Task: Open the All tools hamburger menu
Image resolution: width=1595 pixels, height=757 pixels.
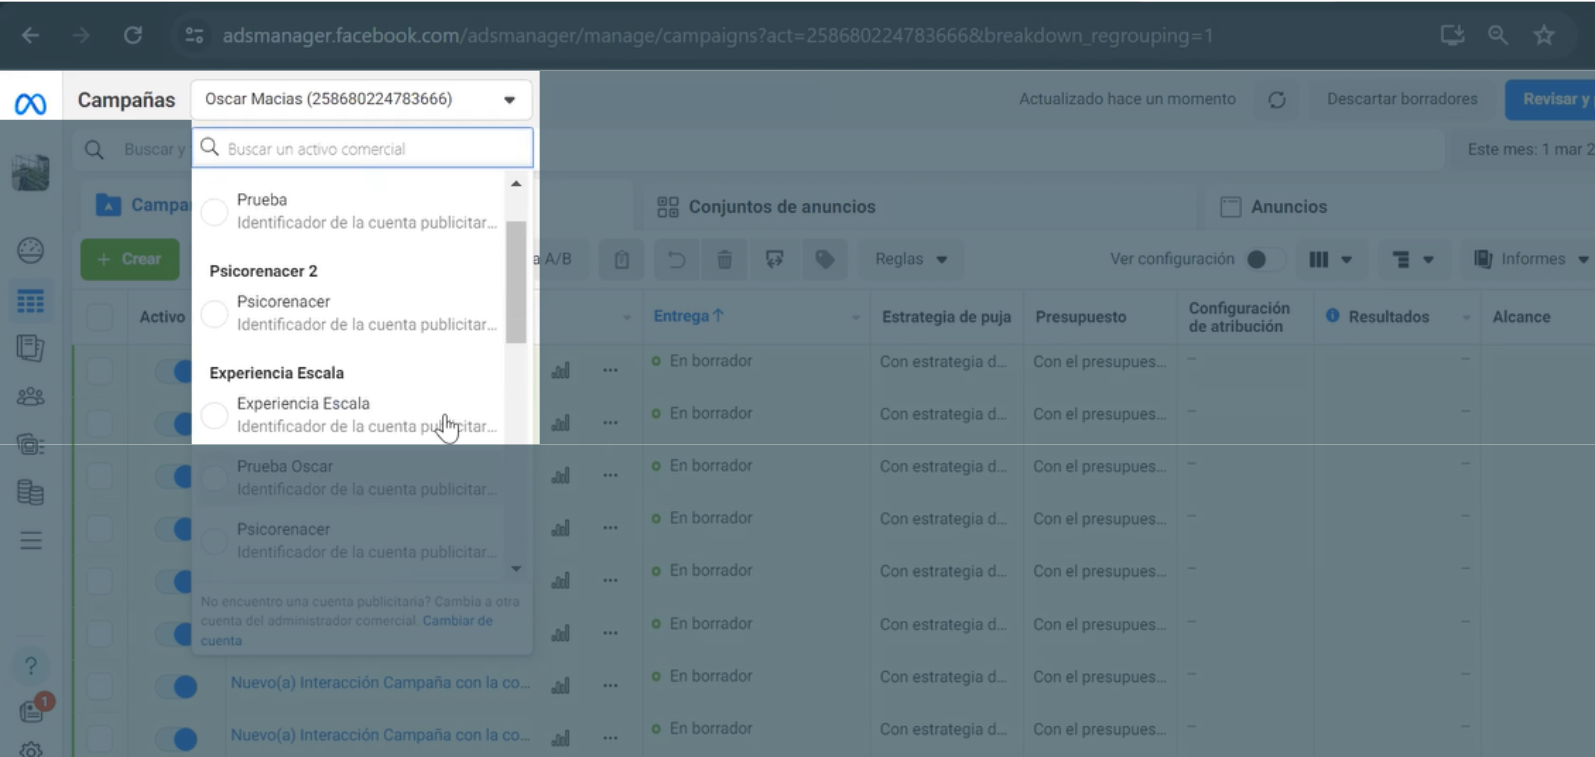Action: [31, 541]
